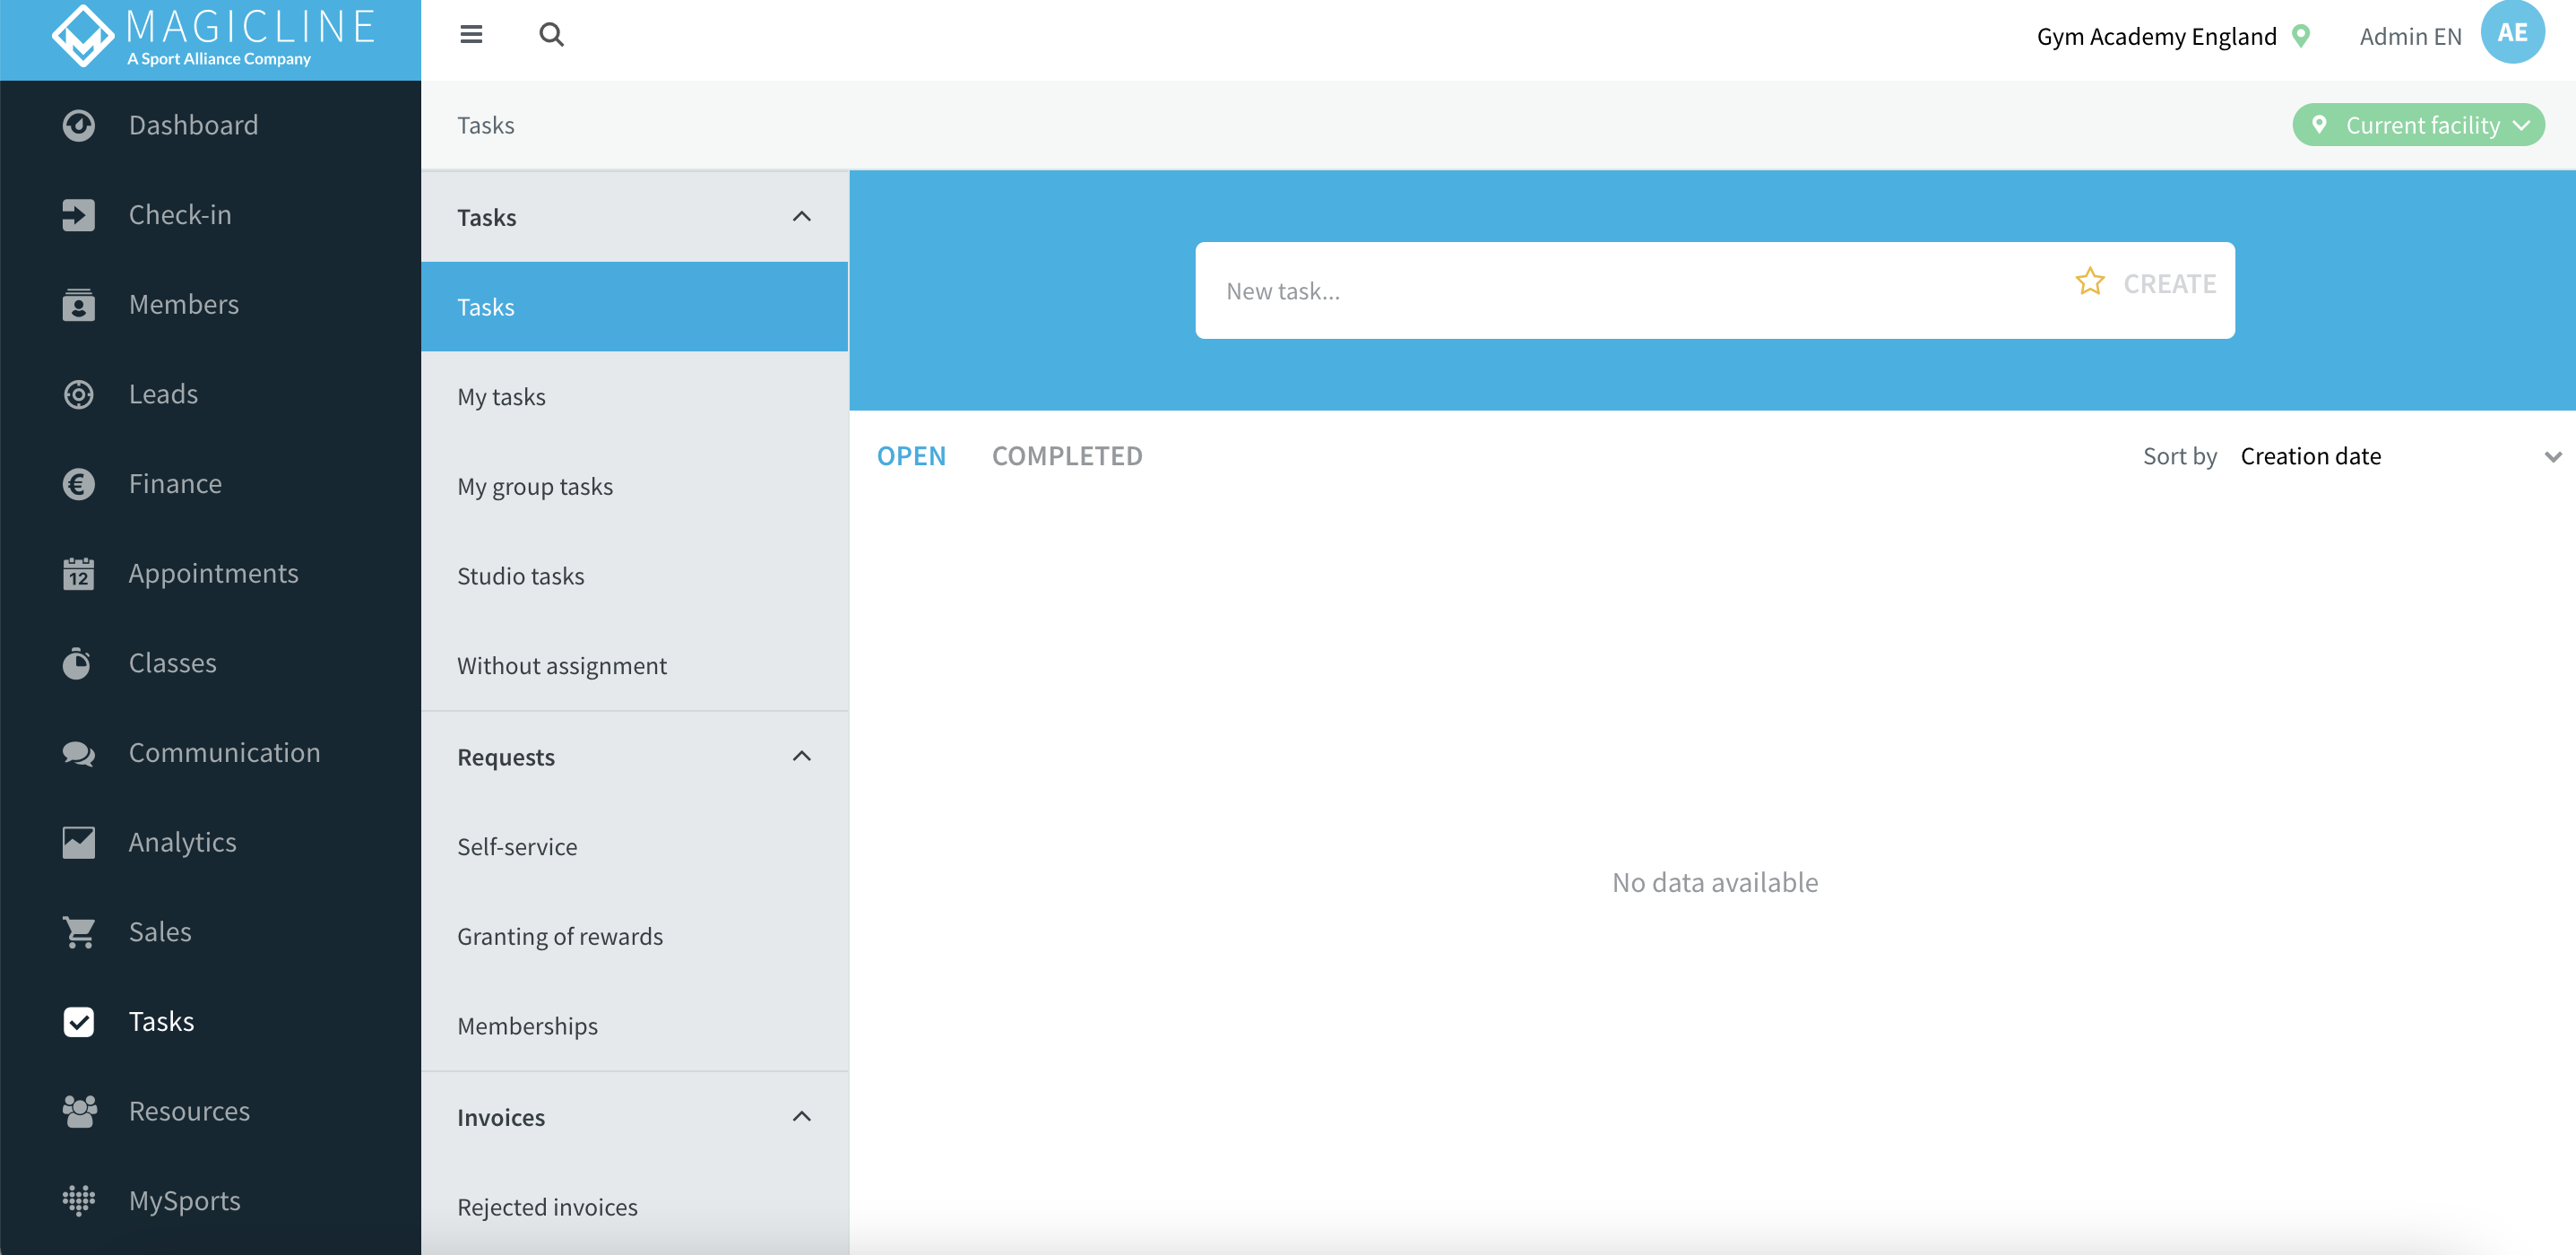Click the Check-in arrow icon
The height and width of the screenshot is (1255, 2576).
coord(78,215)
